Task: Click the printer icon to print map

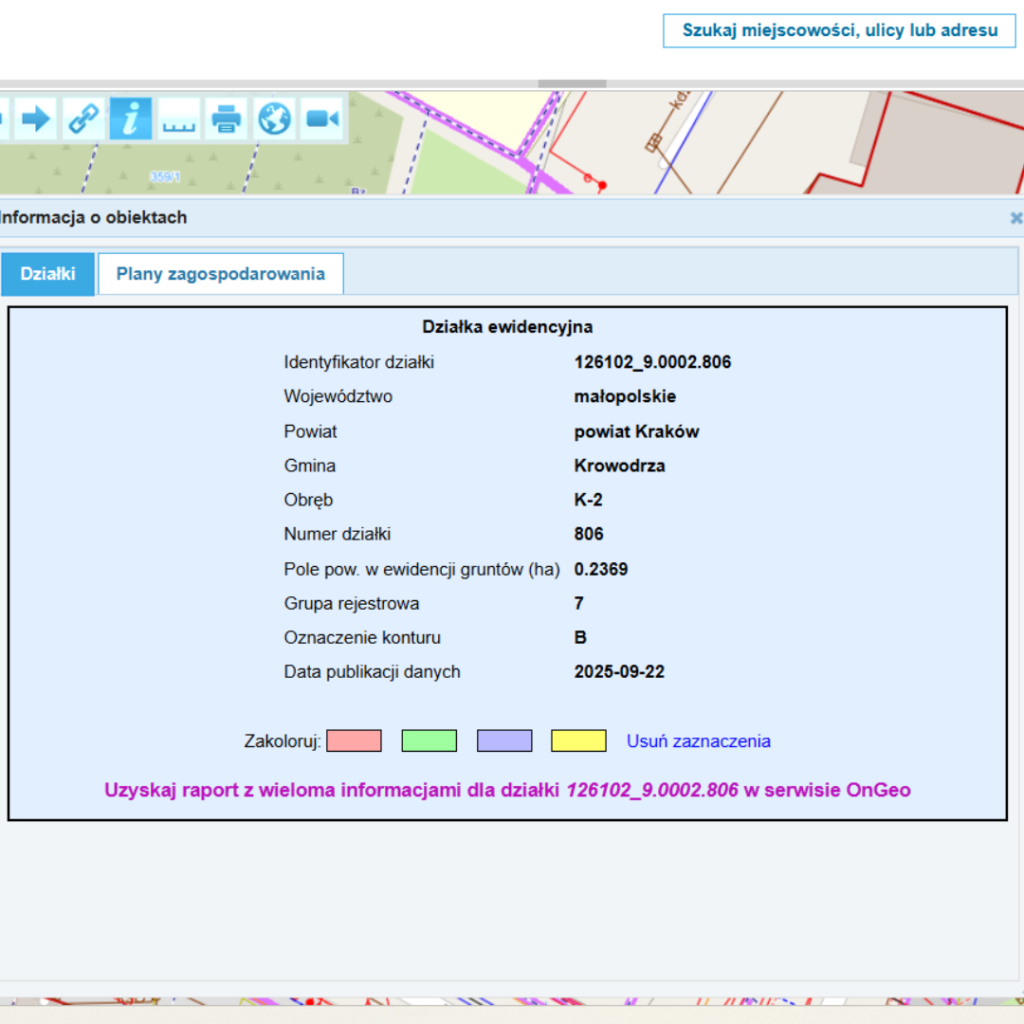Action: click(227, 119)
